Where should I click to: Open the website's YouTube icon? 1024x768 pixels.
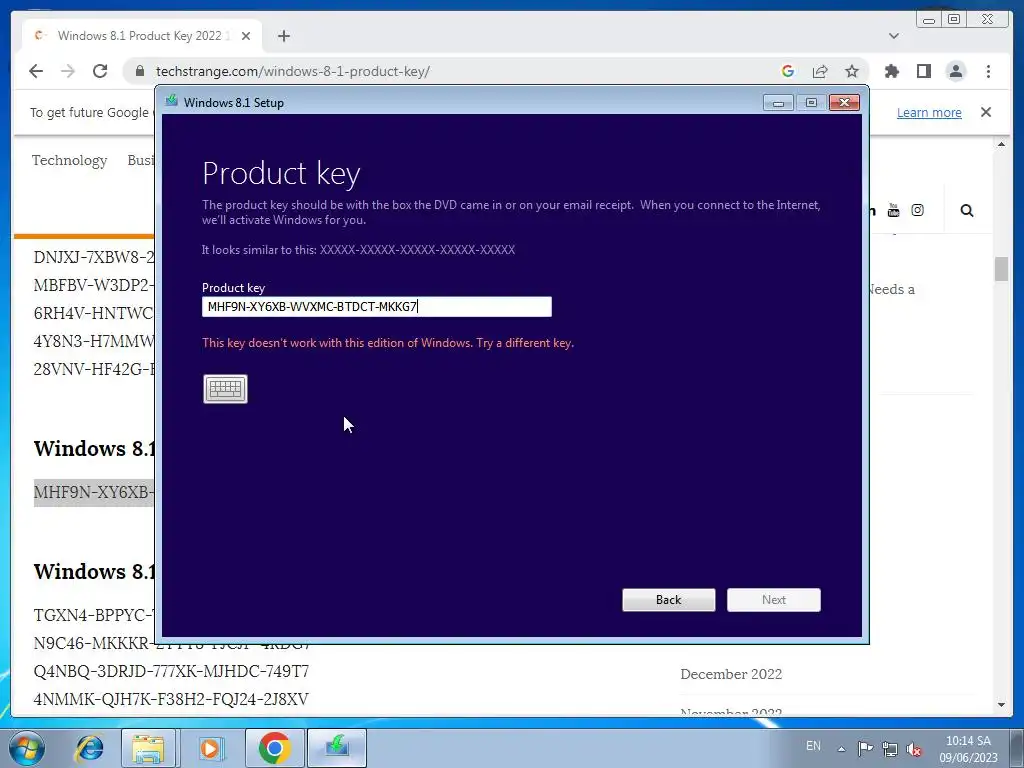coord(893,210)
